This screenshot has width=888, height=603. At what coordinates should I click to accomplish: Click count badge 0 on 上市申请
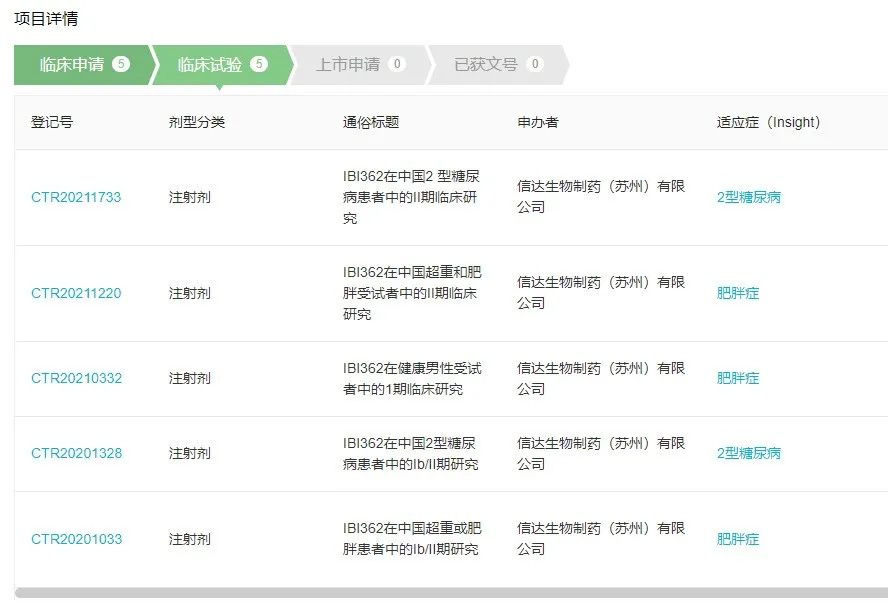[x=397, y=65]
